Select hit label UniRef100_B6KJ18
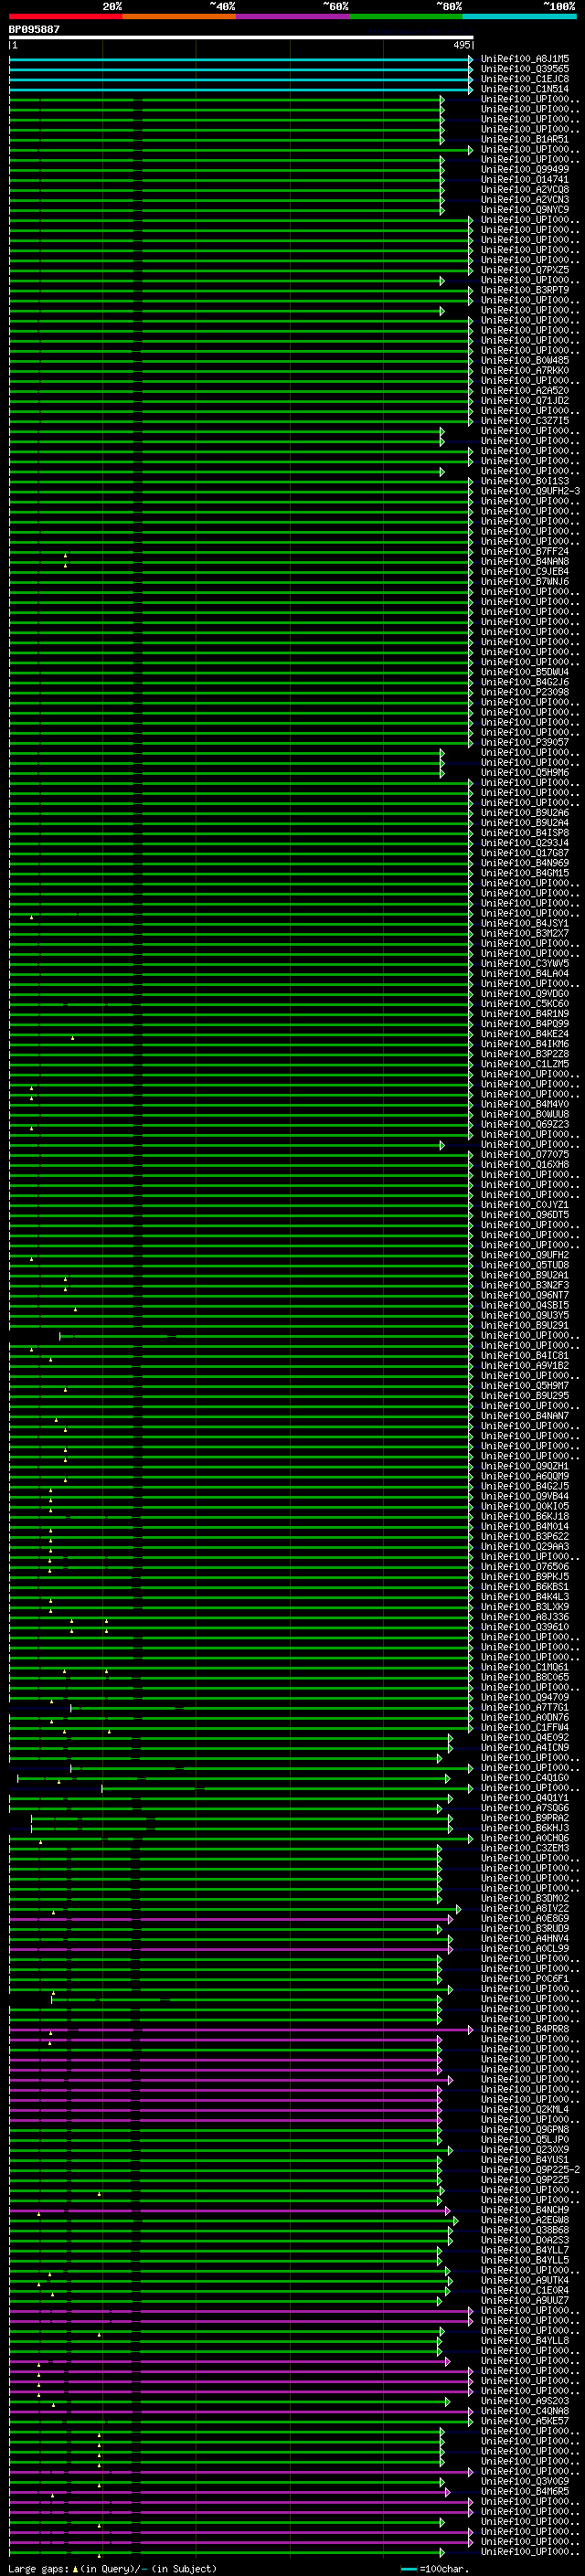This screenshot has height=2576, width=585. 525,1516
